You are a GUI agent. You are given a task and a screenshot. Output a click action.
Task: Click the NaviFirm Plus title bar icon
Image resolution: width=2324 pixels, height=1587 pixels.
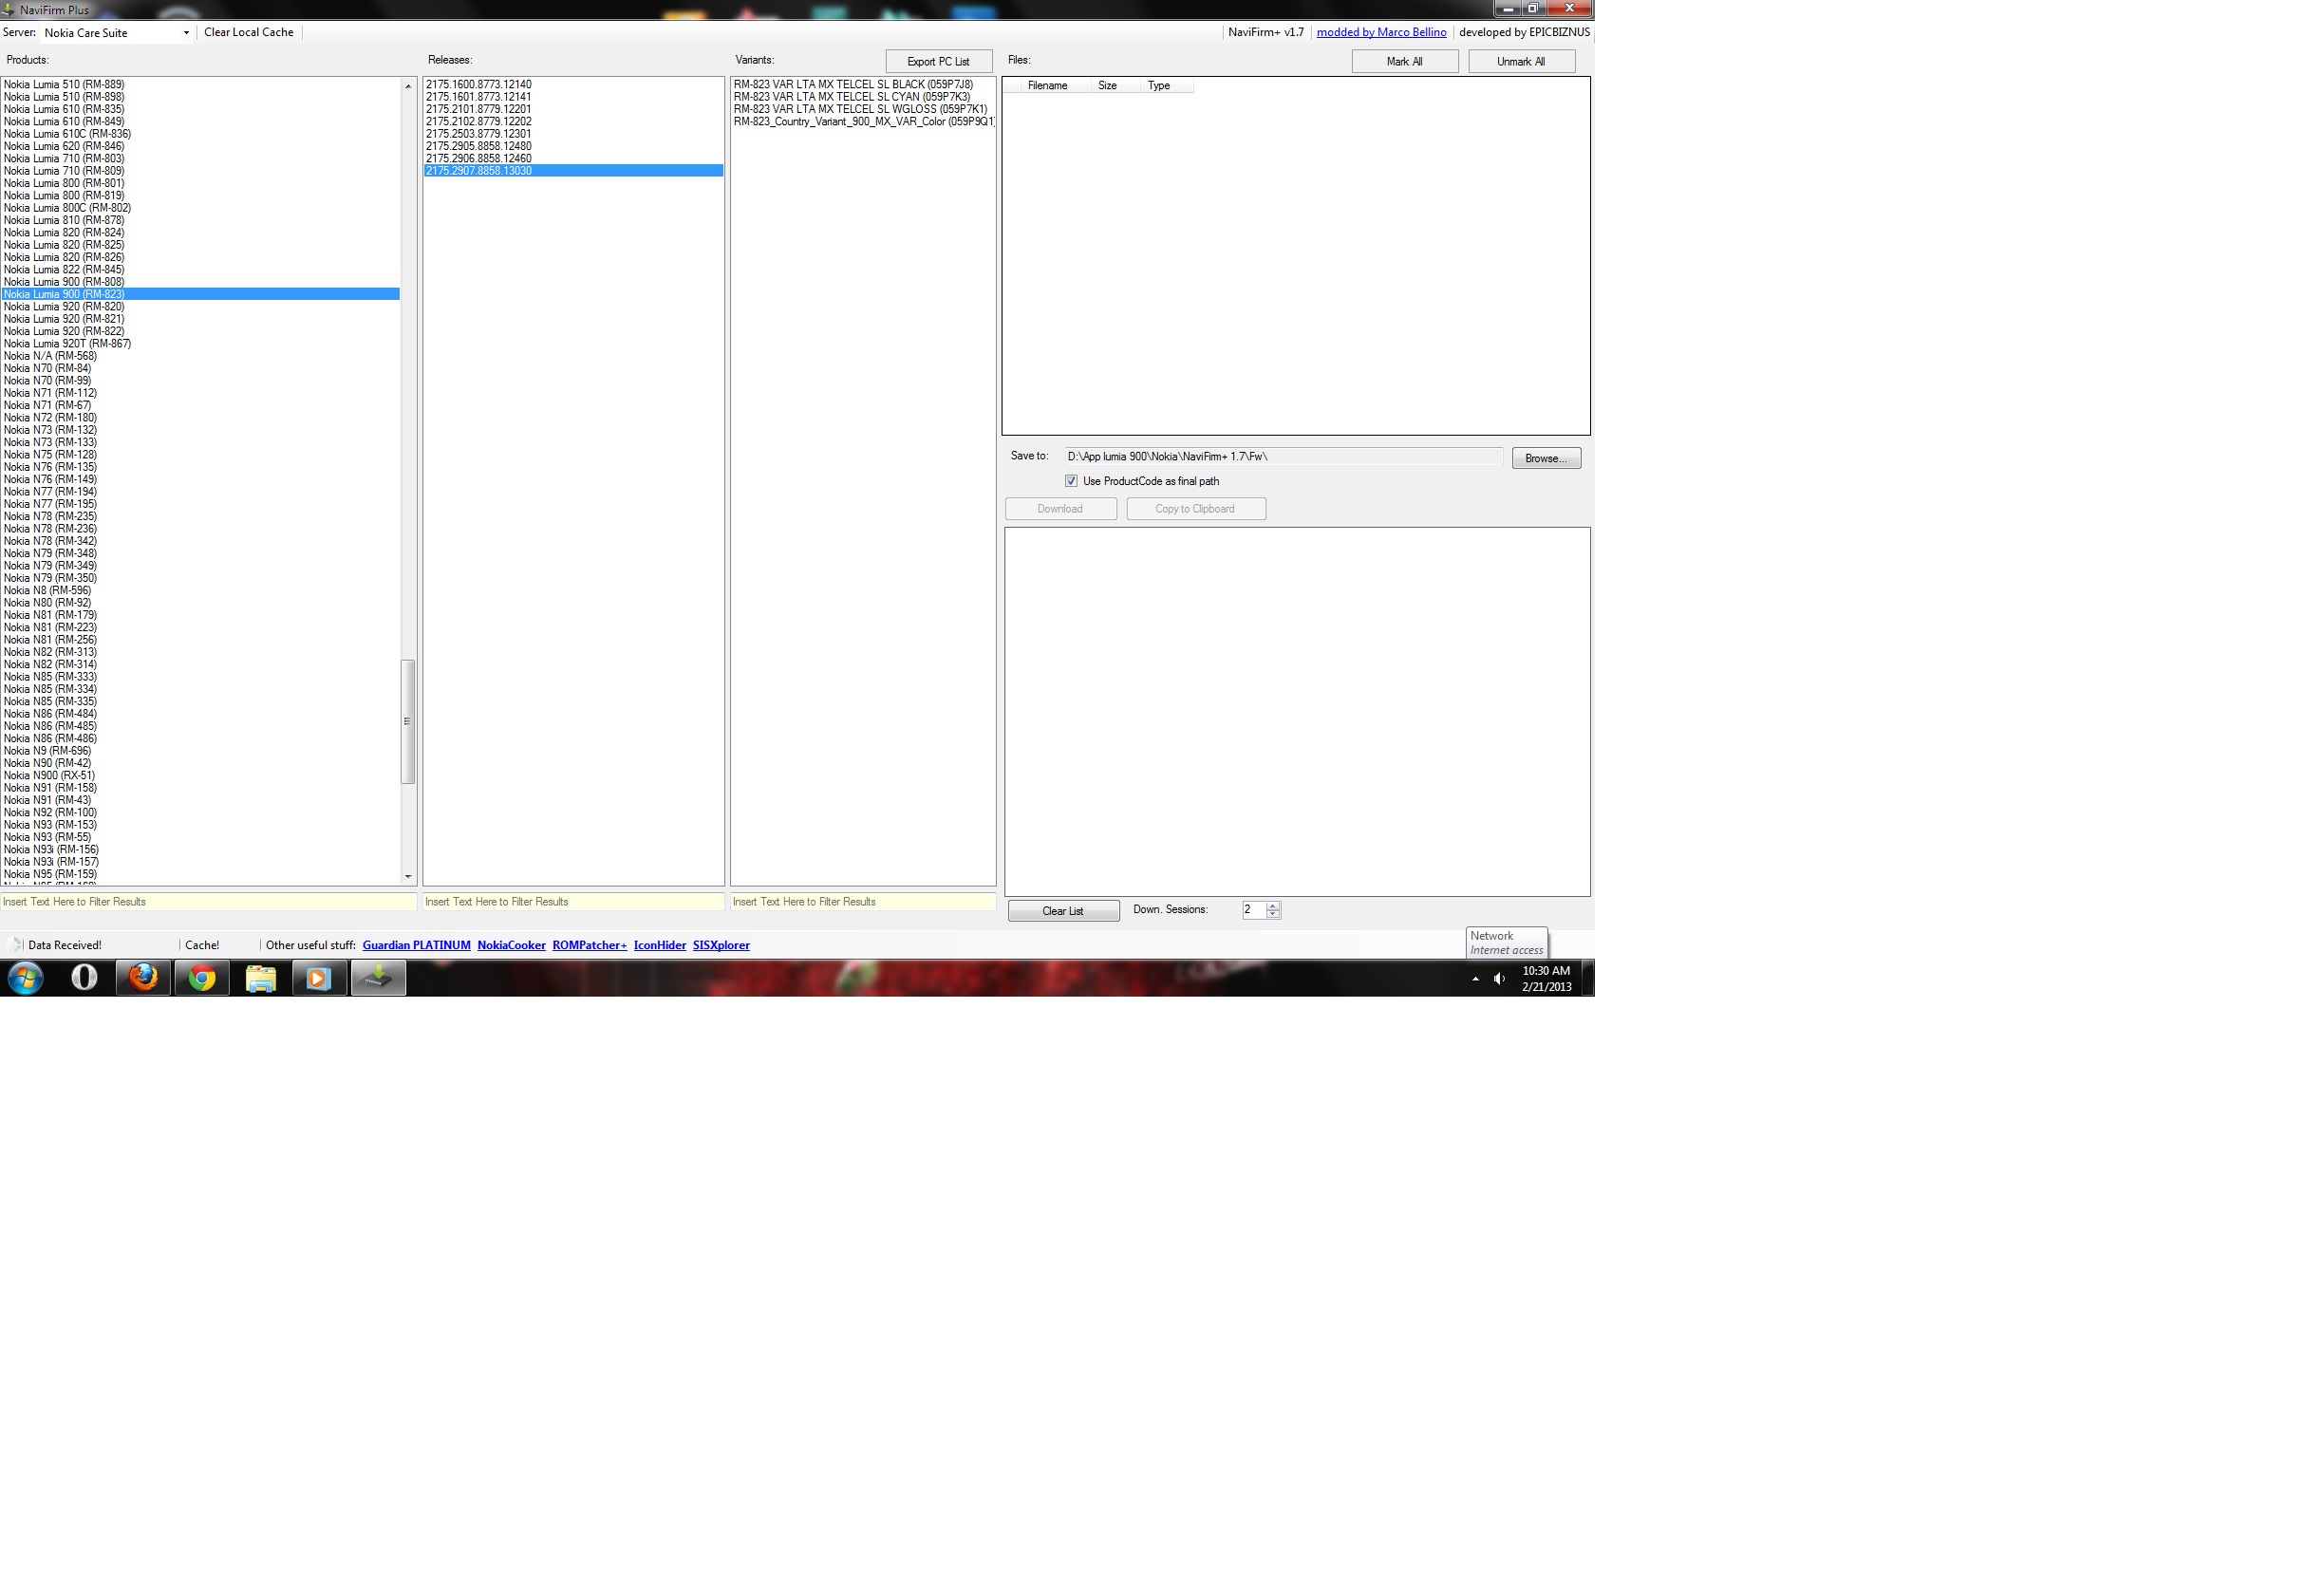pos(8,9)
